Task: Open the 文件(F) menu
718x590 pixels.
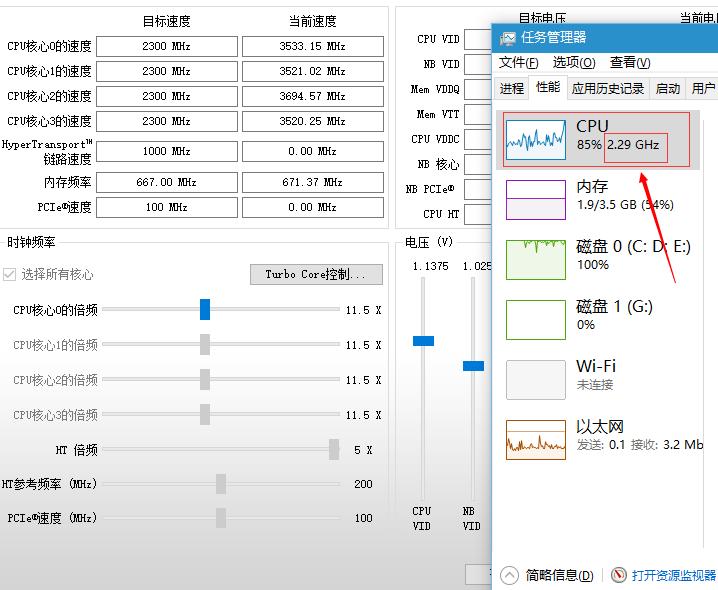Action: pyautogui.click(x=518, y=62)
